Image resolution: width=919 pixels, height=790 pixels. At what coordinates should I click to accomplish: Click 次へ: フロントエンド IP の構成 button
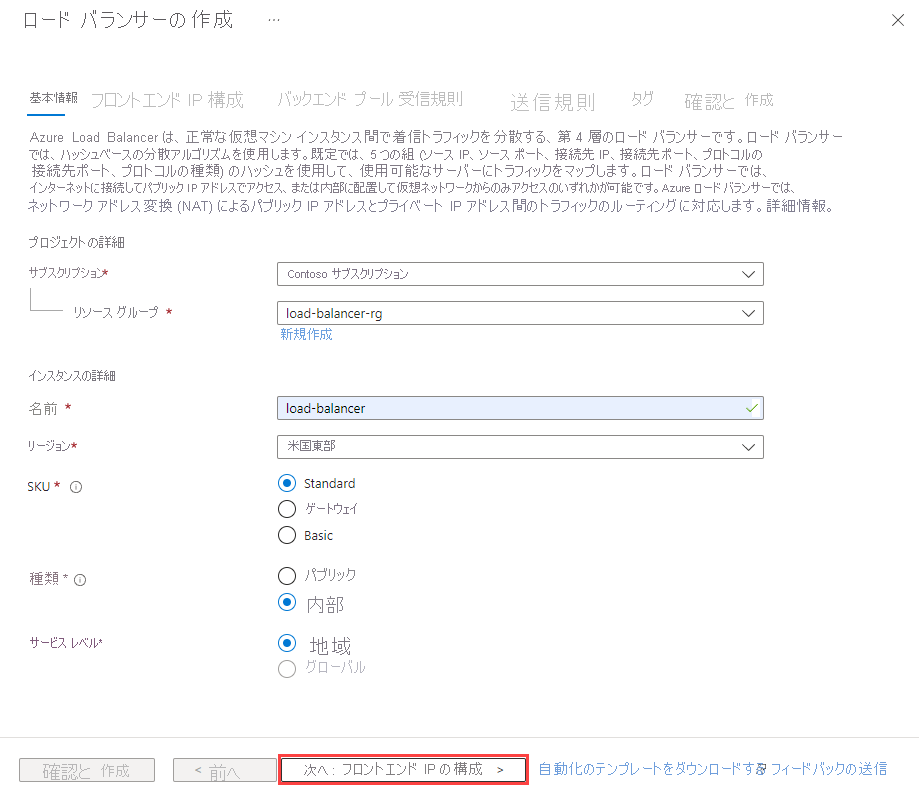pyautogui.click(x=403, y=769)
